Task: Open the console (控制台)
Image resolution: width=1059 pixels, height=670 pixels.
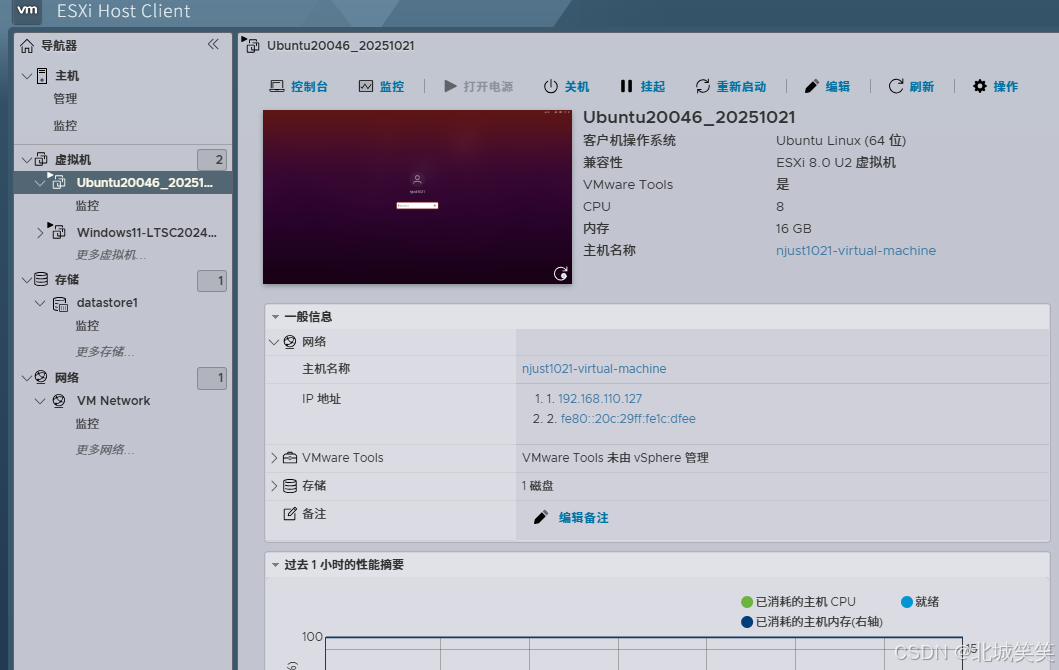Action: (x=299, y=86)
